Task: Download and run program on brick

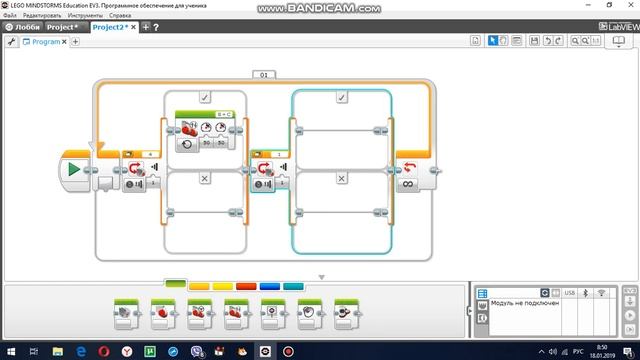Action: 630,315
